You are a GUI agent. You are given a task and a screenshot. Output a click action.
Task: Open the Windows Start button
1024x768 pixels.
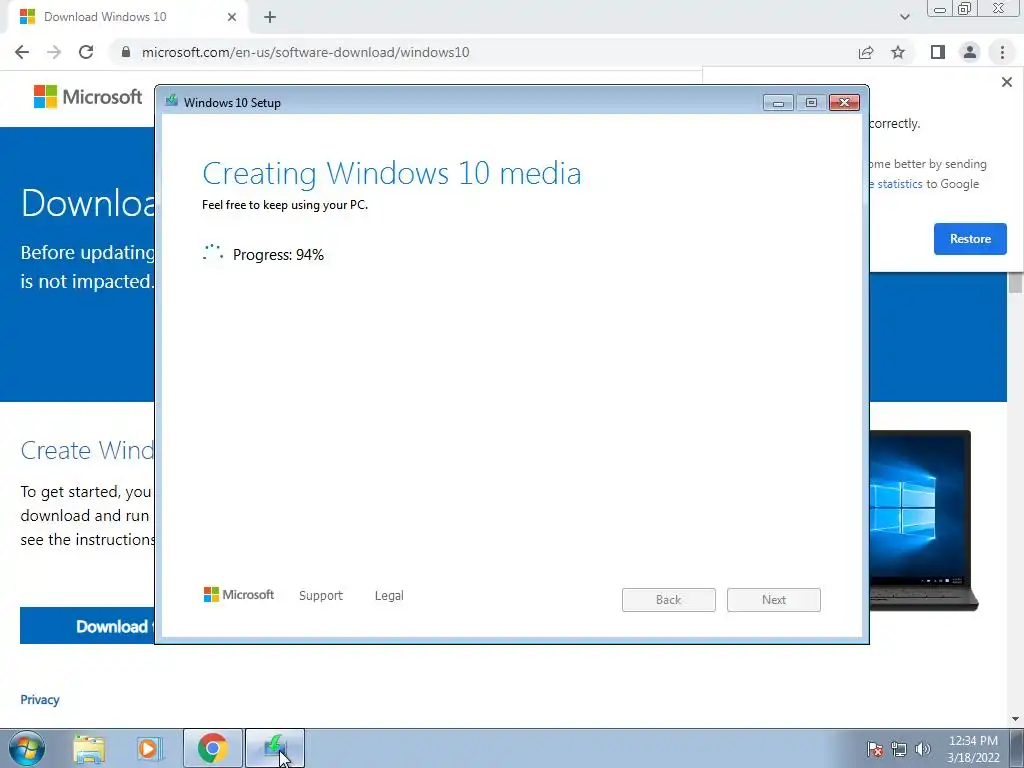pyautogui.click(x=27, y=748)
